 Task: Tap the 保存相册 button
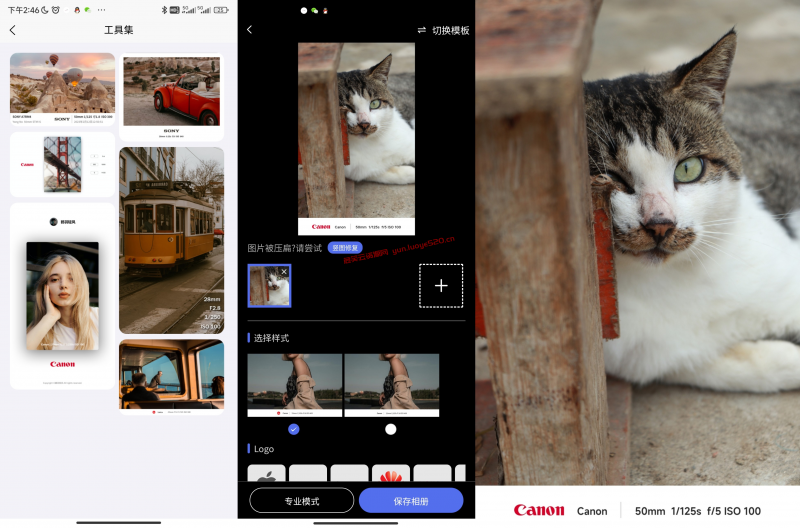pos(411,500)
